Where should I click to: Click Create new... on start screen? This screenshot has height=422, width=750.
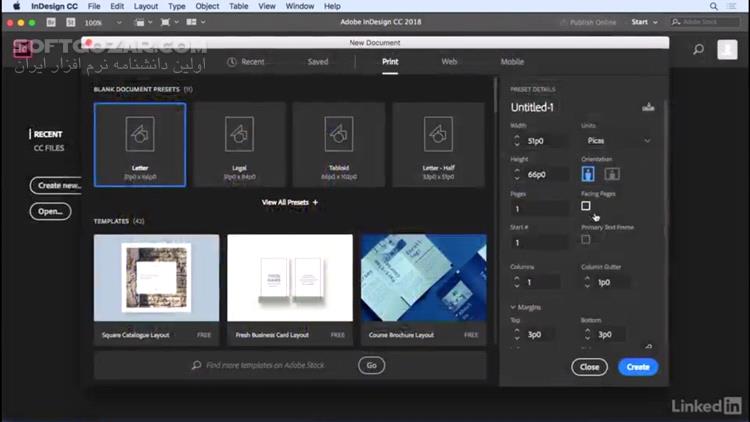pos(57,186)
